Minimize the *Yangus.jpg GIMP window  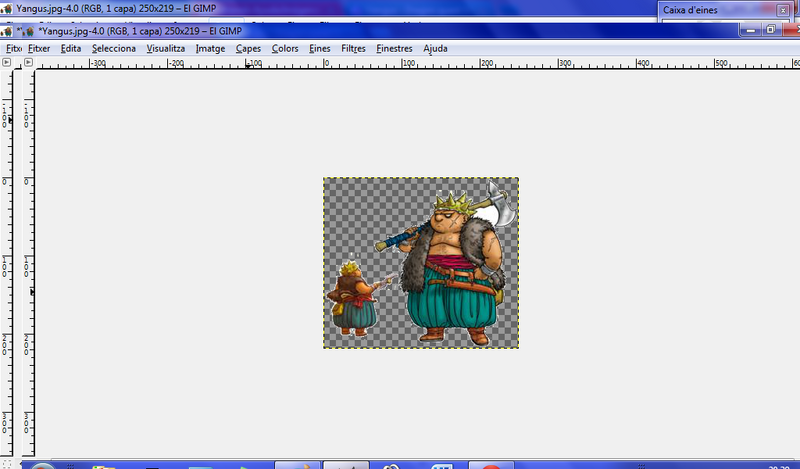pos(751,30)
